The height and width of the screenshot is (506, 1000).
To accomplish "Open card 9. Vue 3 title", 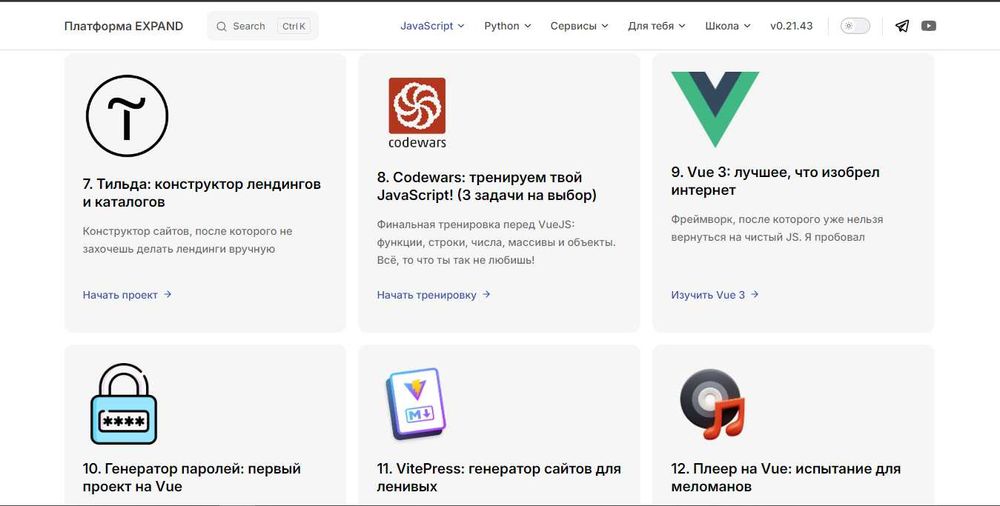I will (775, 181).
